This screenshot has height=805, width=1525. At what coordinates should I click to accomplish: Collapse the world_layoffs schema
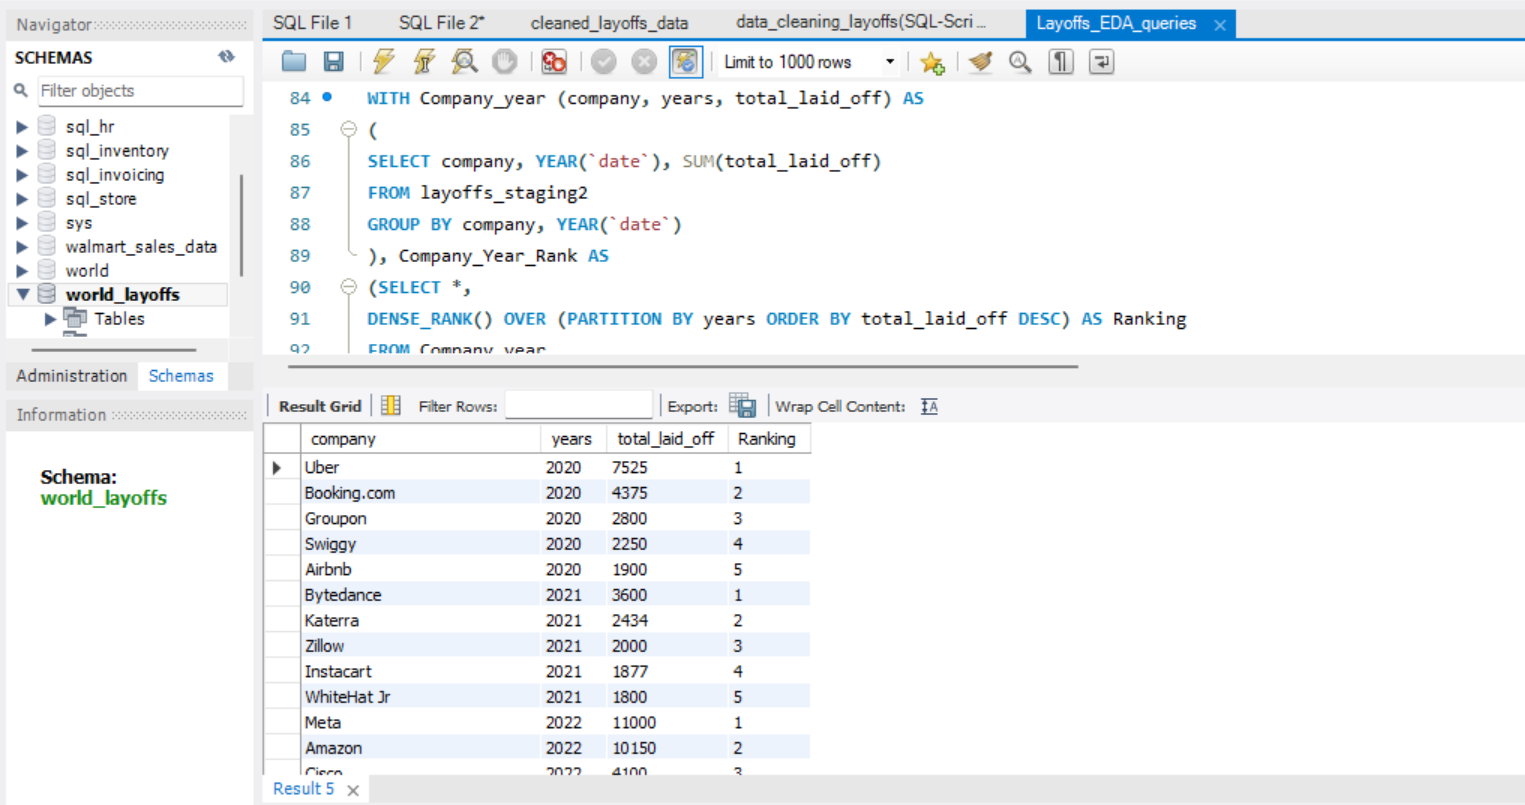[x=22, y=295]
